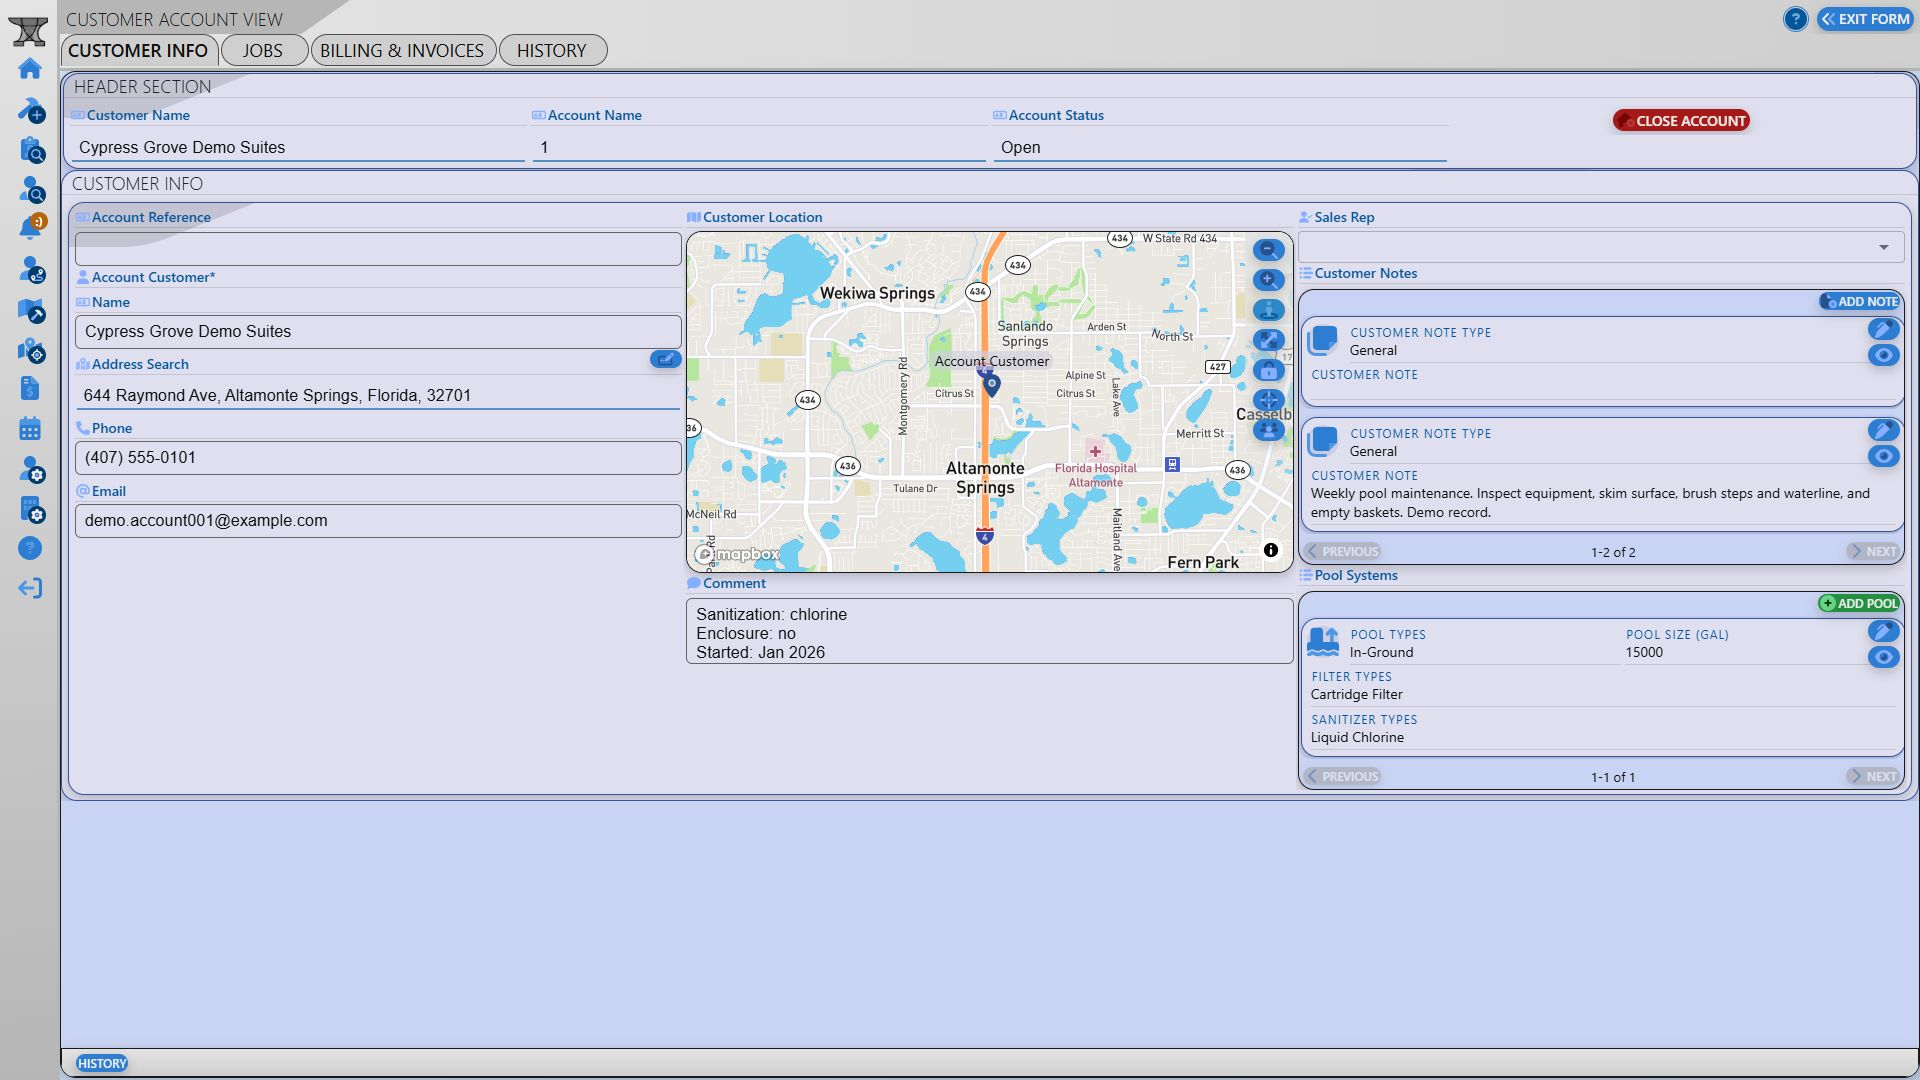The width and height of the screenshot is (1920, 1080).
Task: Open the Billing & Invoices tab
Action: tap(402, 51)
